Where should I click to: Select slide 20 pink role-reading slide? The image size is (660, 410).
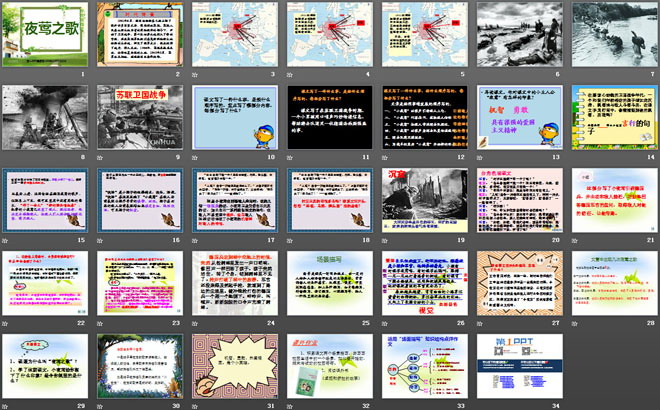(x=520, y=200)
